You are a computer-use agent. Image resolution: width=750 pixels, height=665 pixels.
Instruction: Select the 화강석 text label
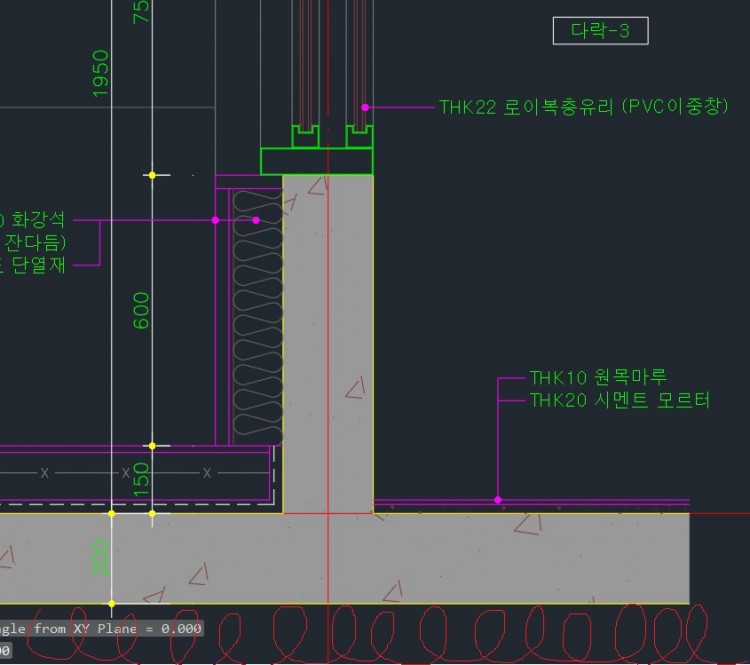[x=38, y=220]
